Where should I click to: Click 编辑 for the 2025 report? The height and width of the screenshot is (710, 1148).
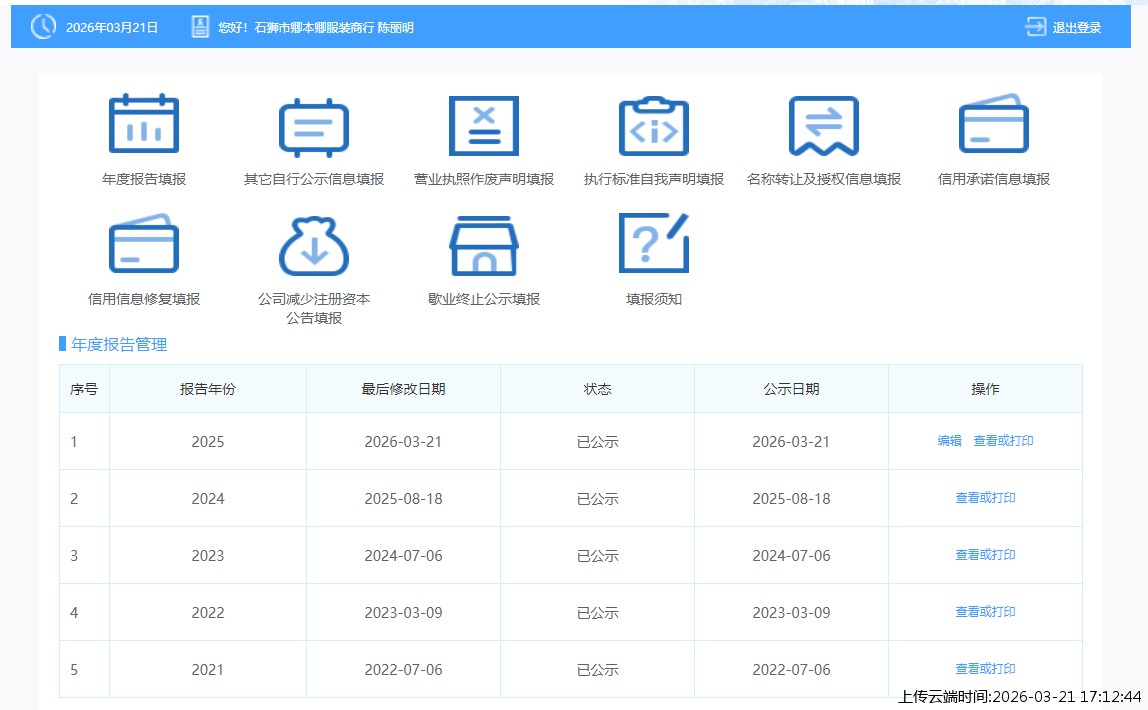coord(949,441)
